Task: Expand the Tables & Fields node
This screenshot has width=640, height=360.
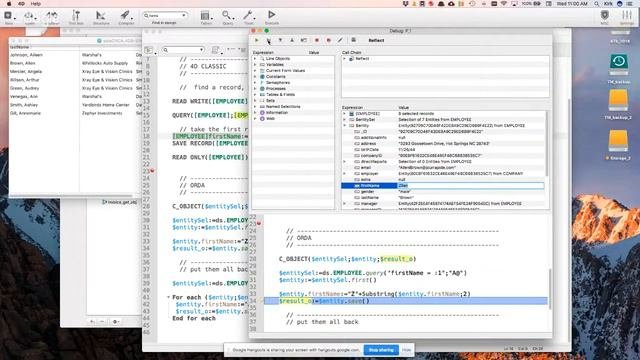Action: click(256, 95)
